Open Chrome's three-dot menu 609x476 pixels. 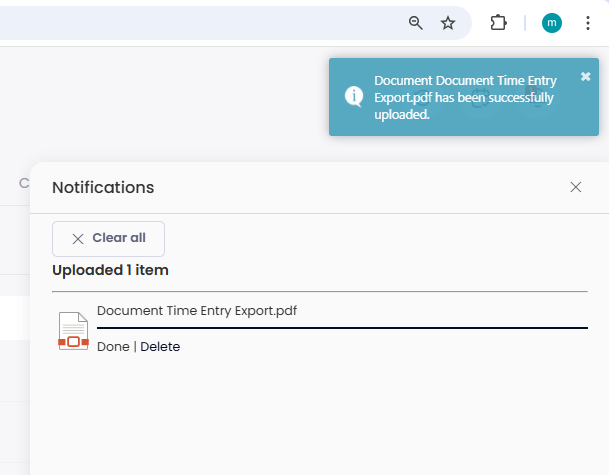[x=587, y=23]
